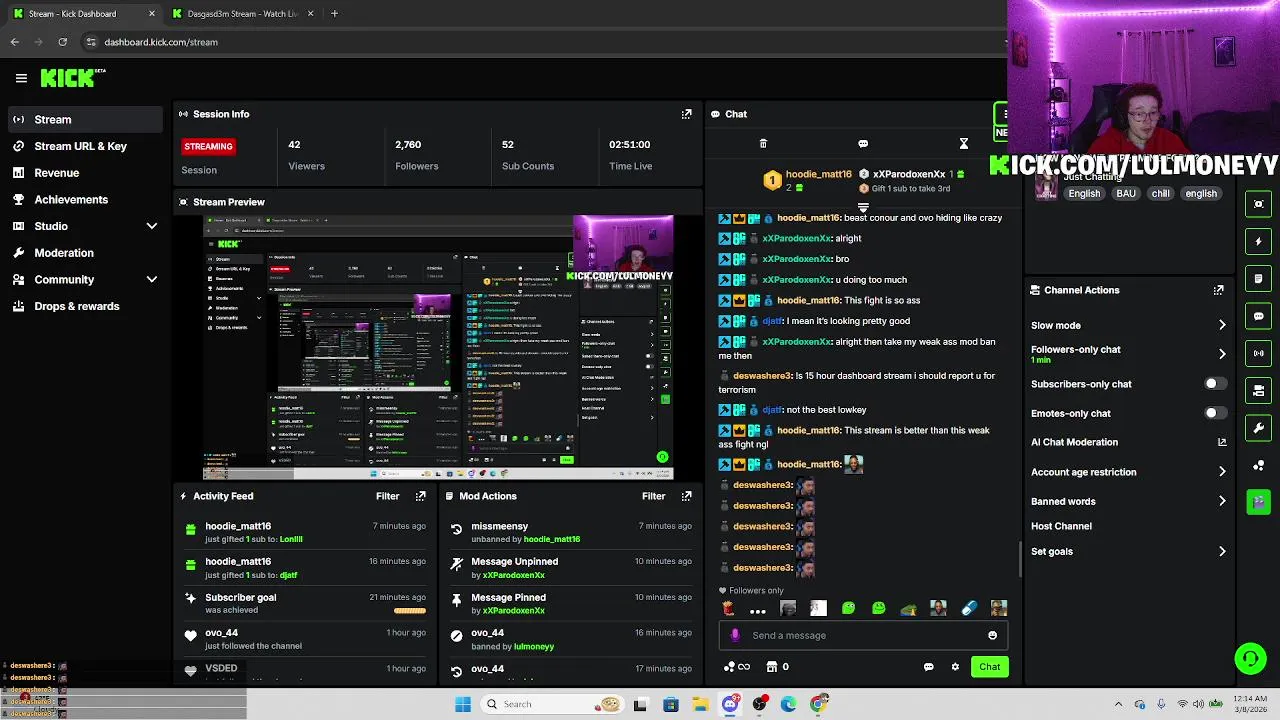
Task: Open Discord from the taskbar
Action: point(730,704)
